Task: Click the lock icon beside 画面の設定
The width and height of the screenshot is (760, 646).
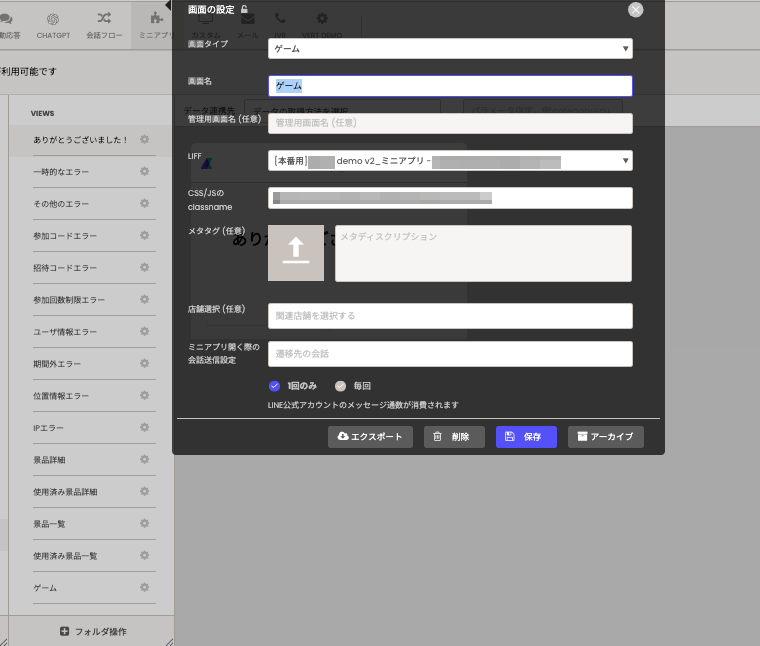Action: pos(244,9)
